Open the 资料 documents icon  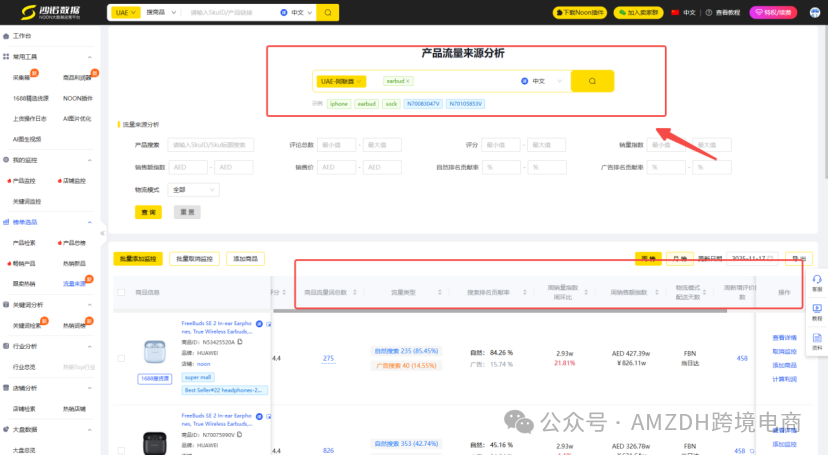817,341
